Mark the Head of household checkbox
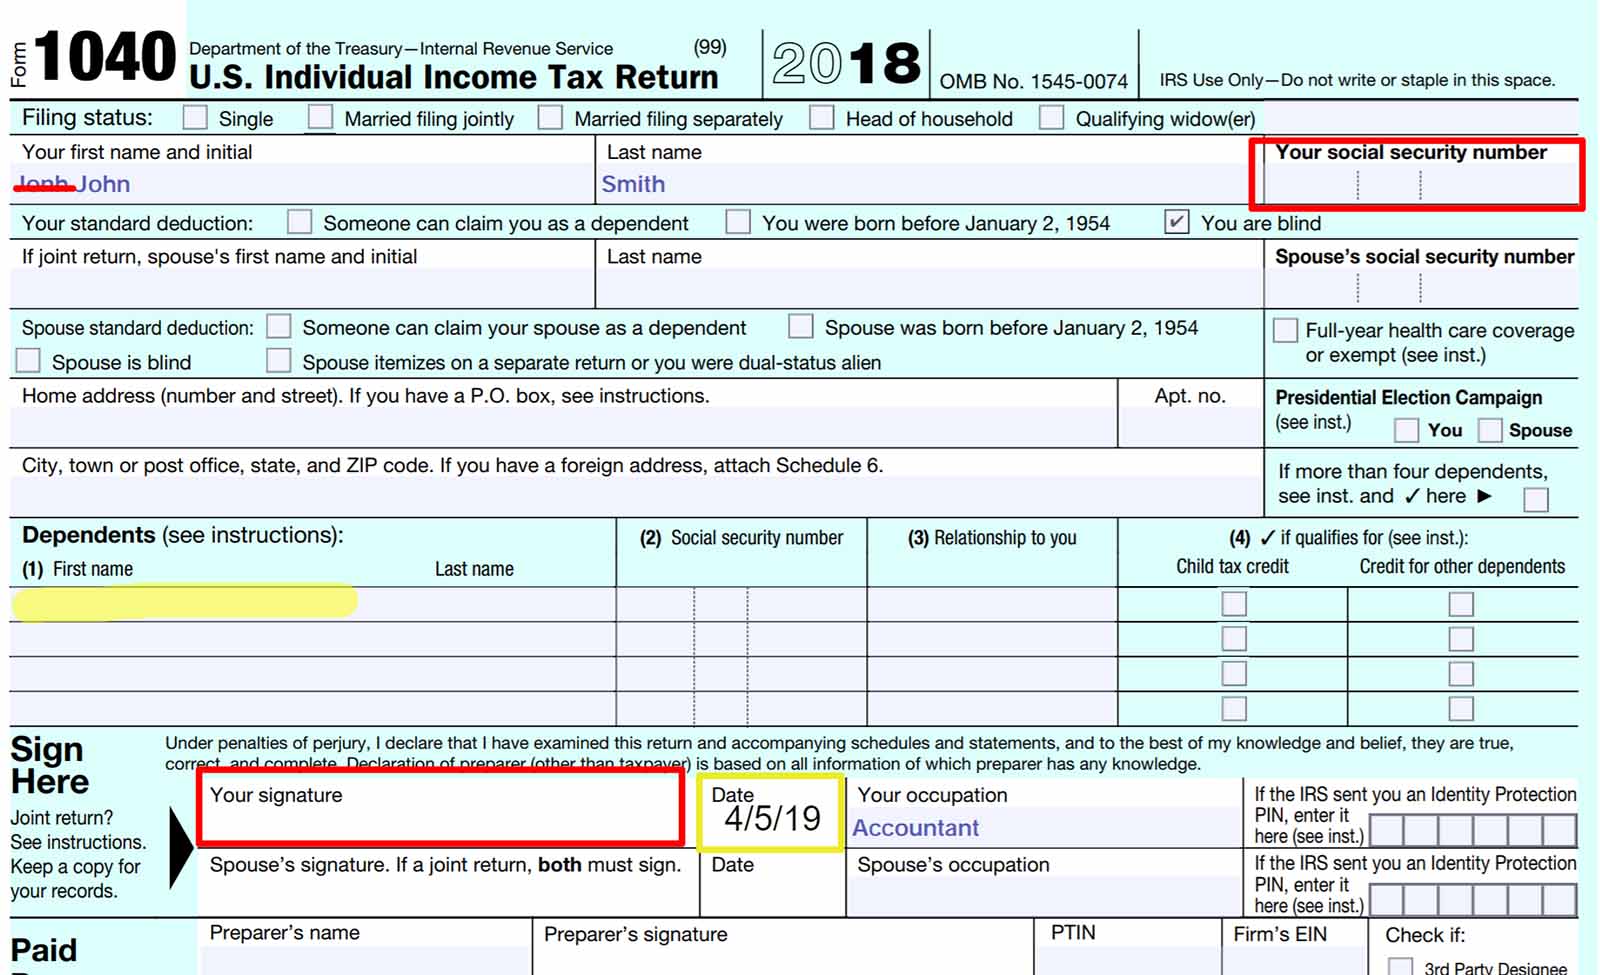 tap(822, 117)
